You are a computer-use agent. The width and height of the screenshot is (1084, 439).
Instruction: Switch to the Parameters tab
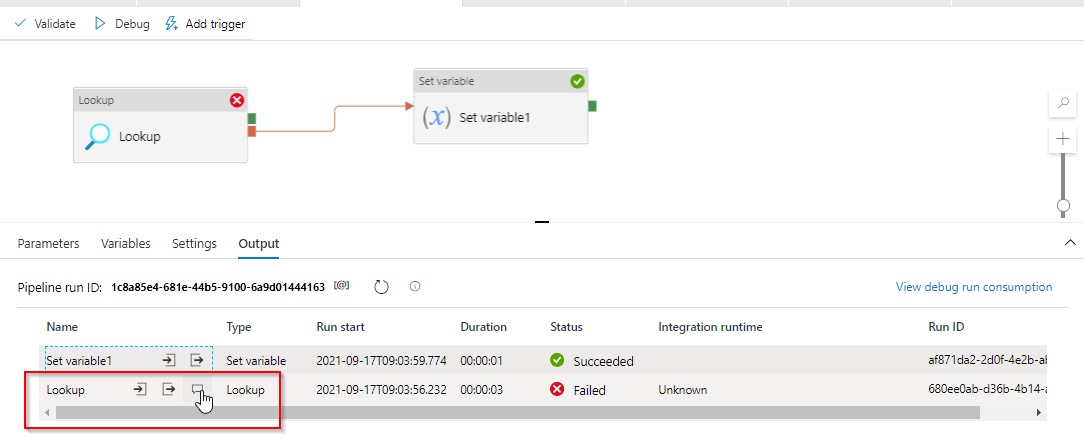(48, 244)
